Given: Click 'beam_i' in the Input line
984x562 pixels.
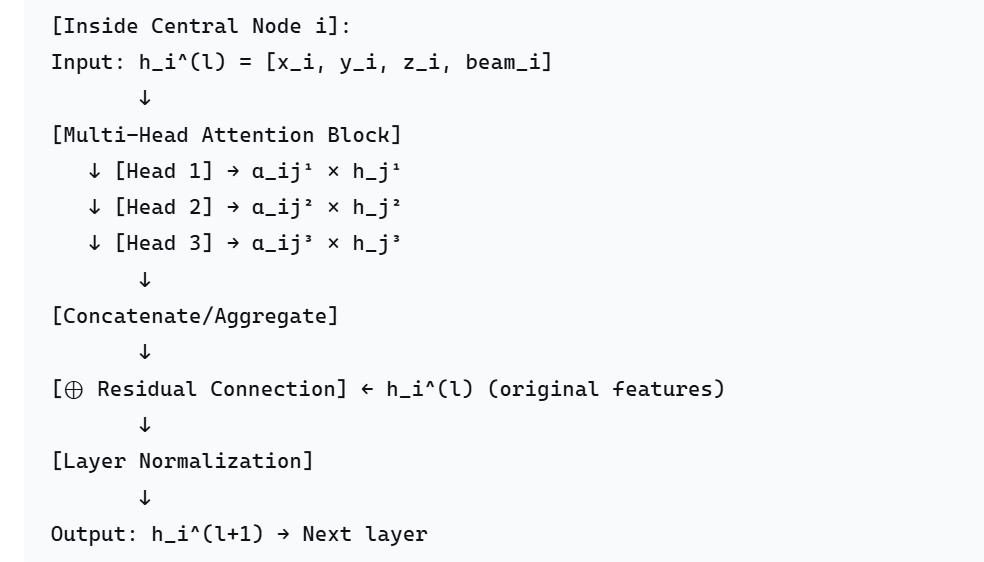Looking at the screenshot, I should pyautogui.click(x=508, y=62).
